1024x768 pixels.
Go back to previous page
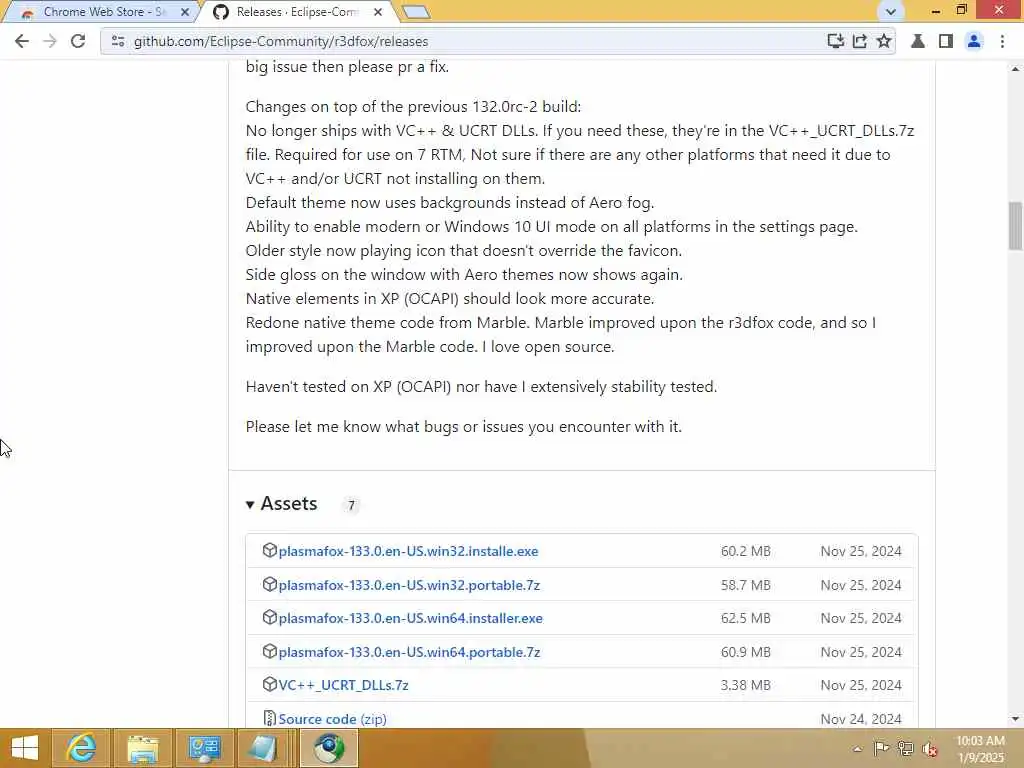[x=22, y=41]
